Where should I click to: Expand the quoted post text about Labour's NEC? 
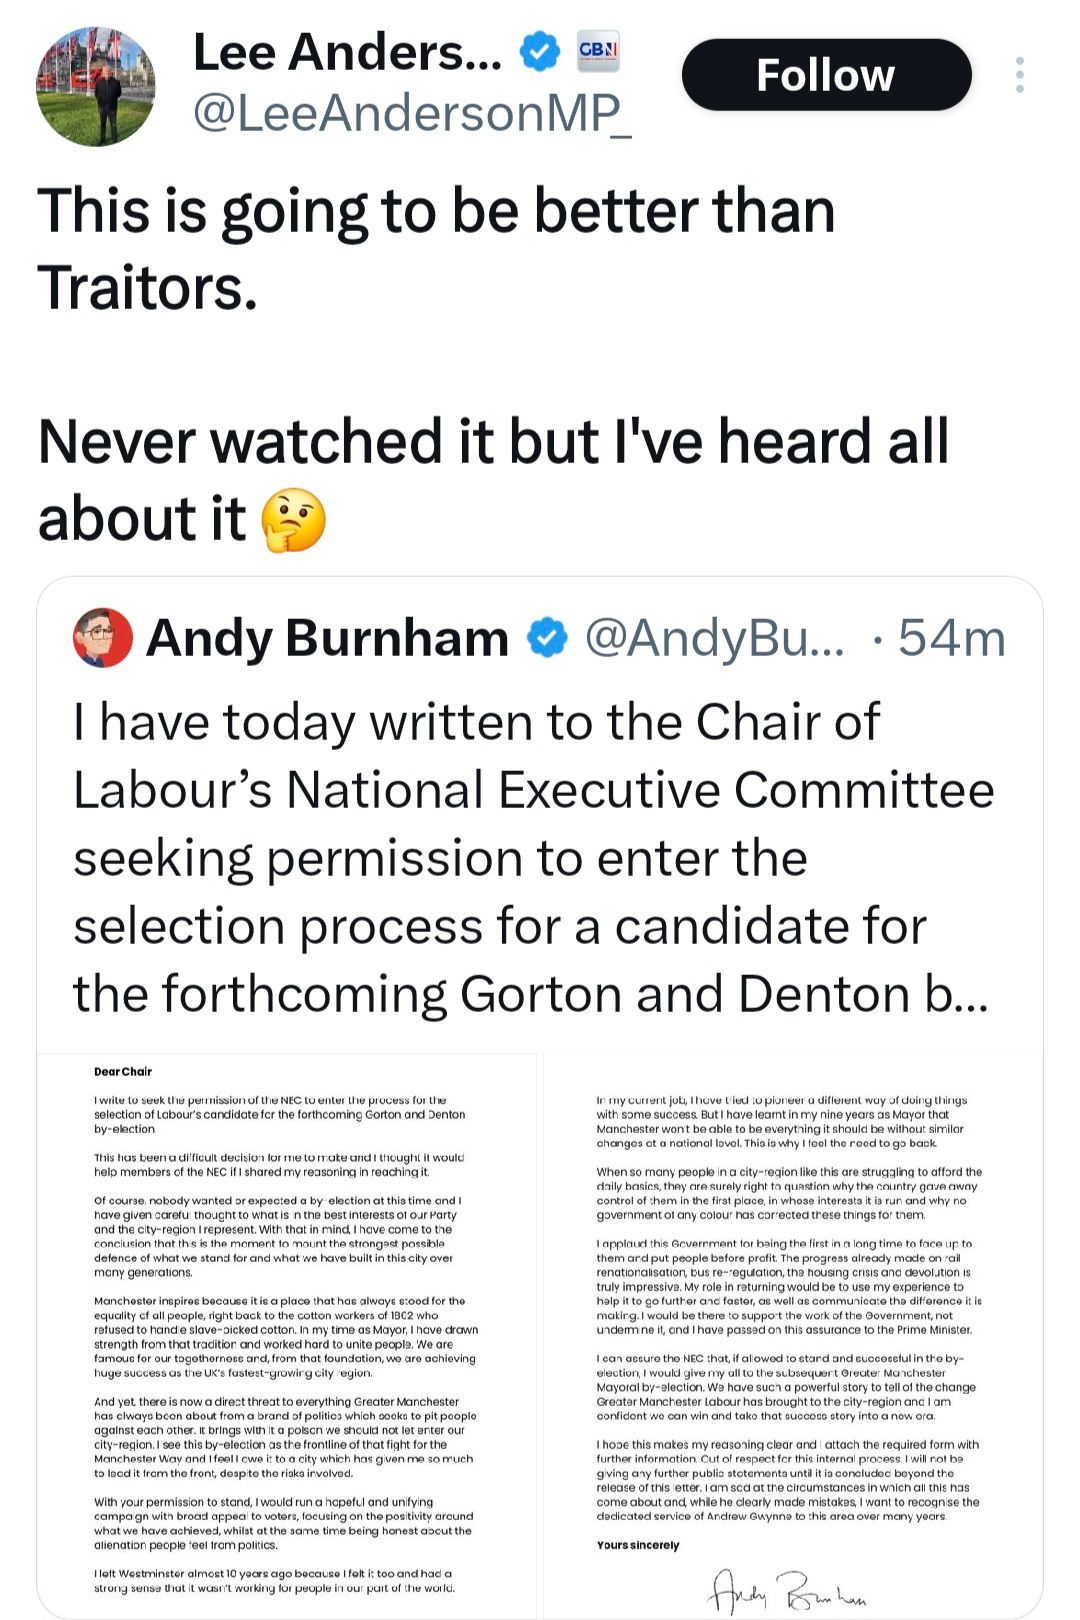pos(533,858)
